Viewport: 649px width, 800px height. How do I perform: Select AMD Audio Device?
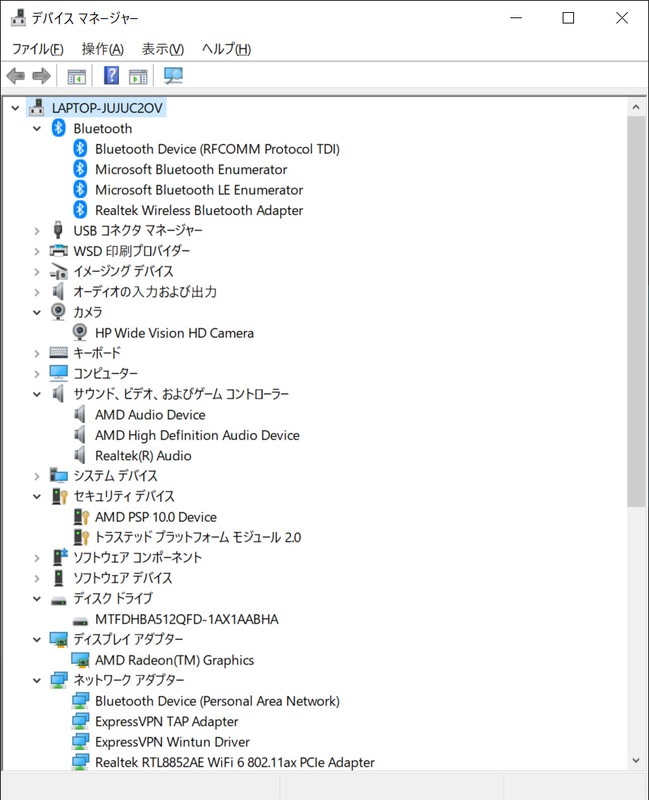click(x=150, y=414)
